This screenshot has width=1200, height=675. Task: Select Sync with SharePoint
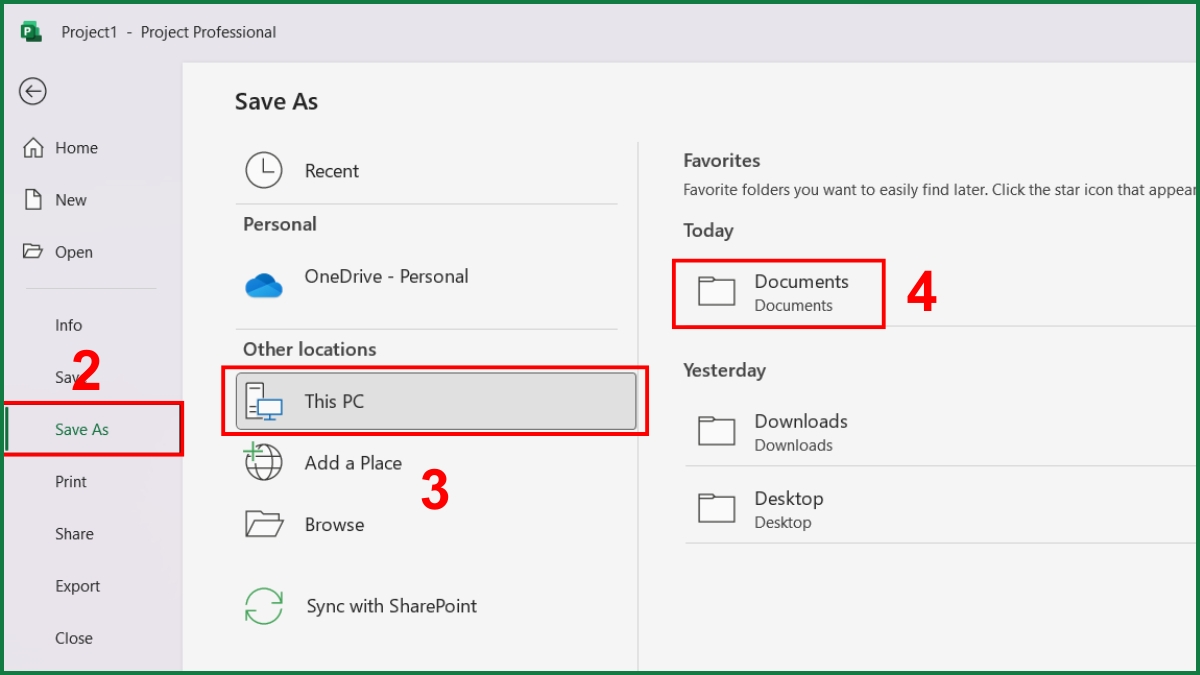point(391,606)
